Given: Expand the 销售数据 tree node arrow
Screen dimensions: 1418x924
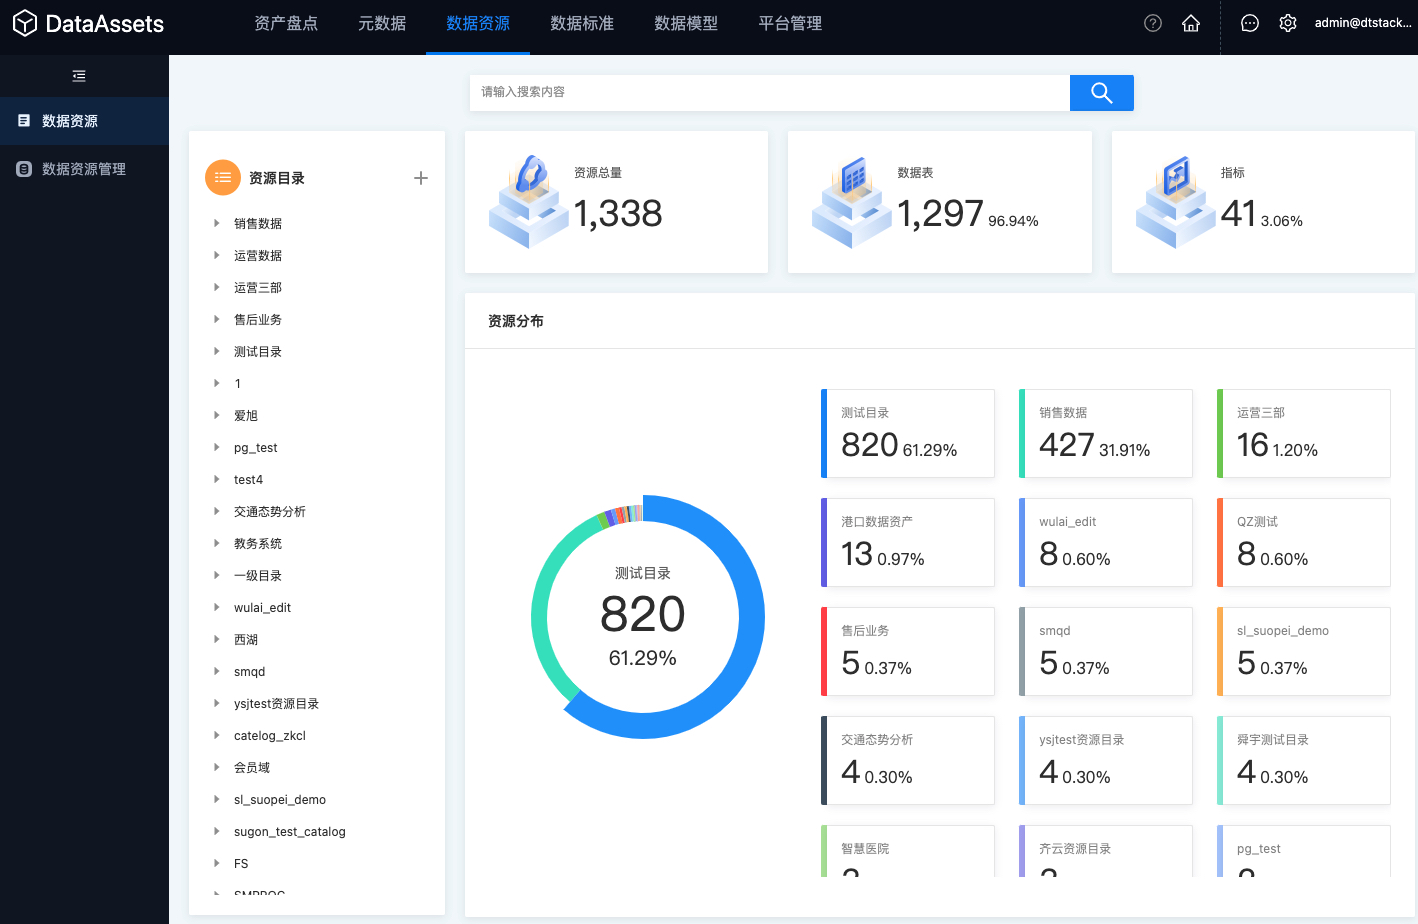Looking at the screenshot, I should pyautogui.click(x=216, y=223).
